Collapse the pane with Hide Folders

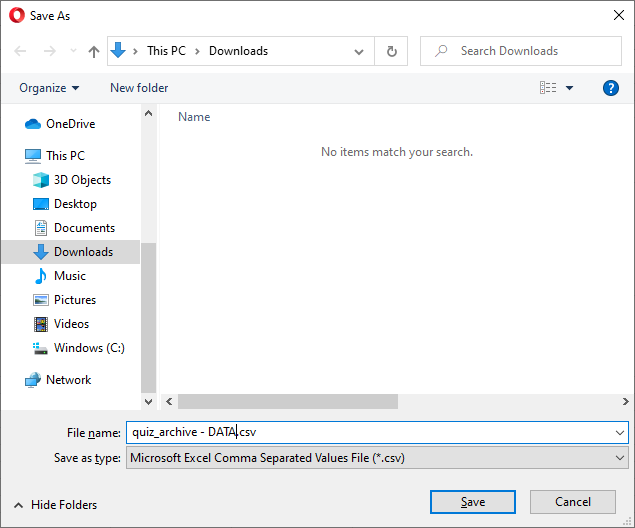point(56,505)
